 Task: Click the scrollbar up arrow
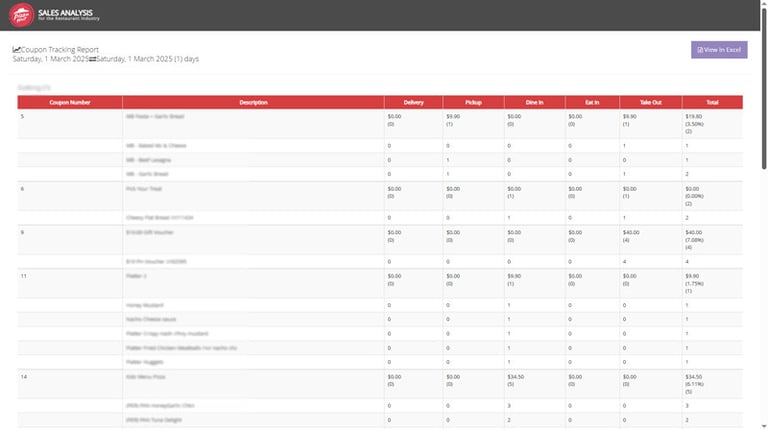tap(764, 3)
